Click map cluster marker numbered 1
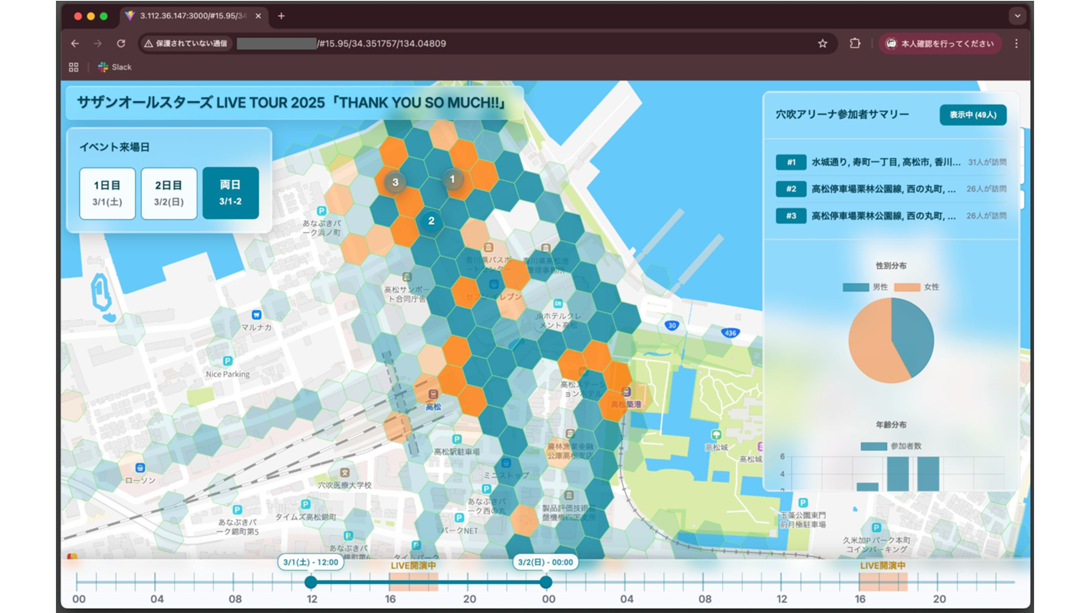This screenshot has height=613, width=1090. 452,180
